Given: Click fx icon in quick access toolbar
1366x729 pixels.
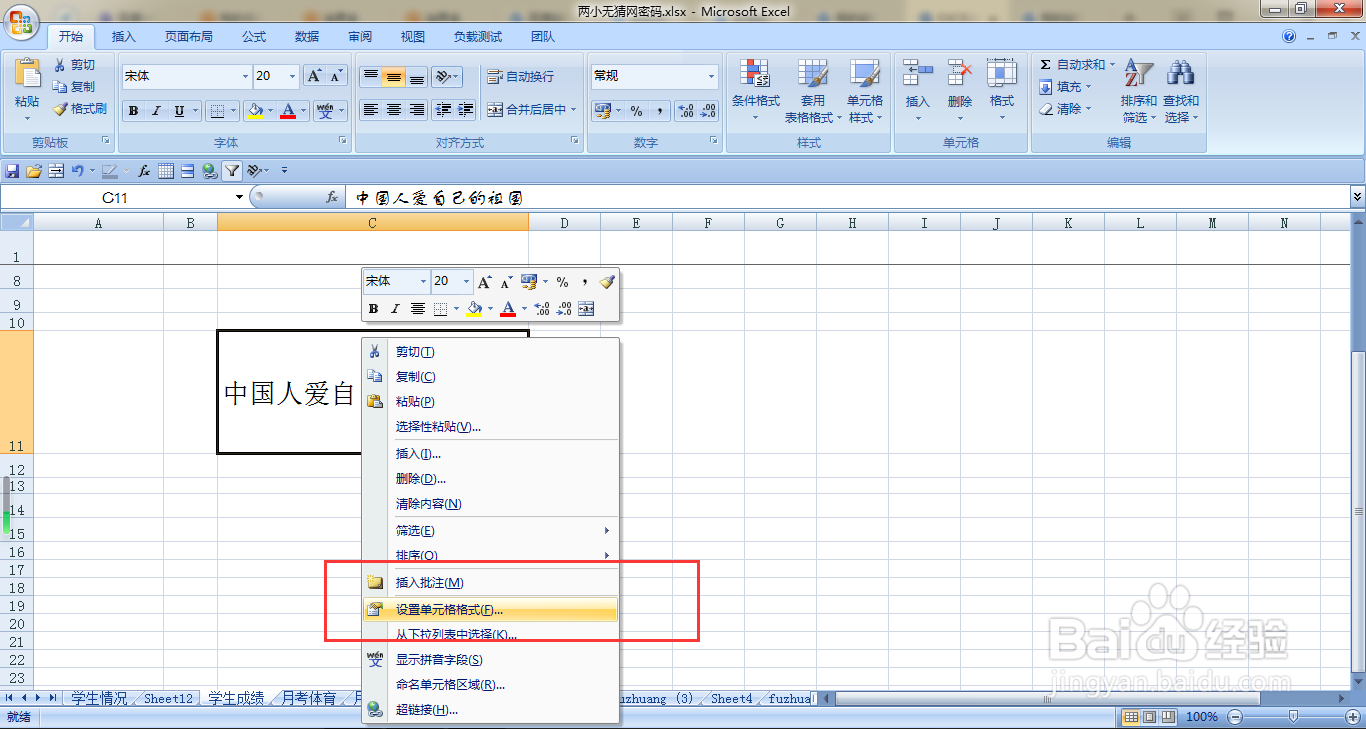Looking at the screenshot, I should [145, 171].
